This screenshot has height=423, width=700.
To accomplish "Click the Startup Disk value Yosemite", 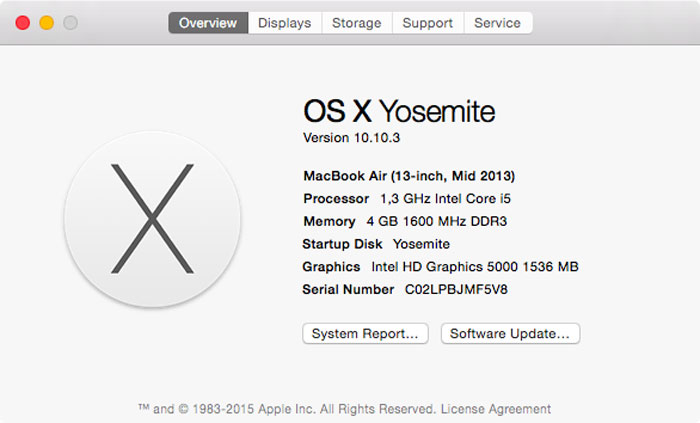I will tap(421, 244).
